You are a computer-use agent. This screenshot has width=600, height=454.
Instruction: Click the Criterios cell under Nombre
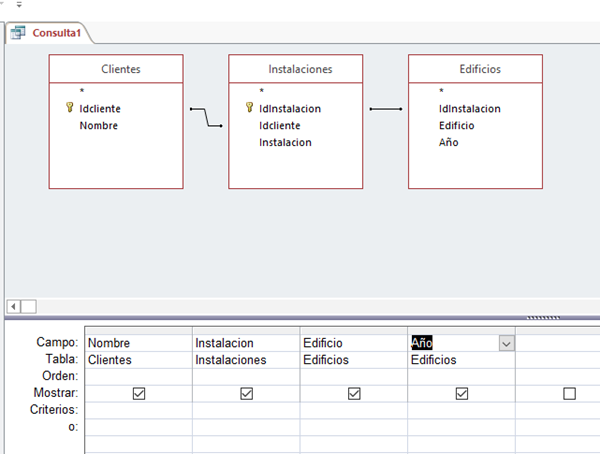139,410
